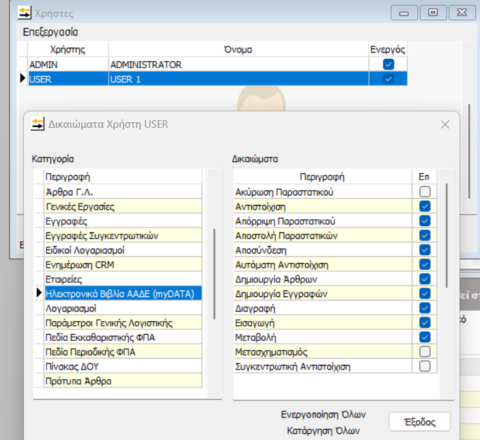This screenshot has height=440, width=480.
Task: Click the permissions list vertical scrollbar
Action: 446,235
